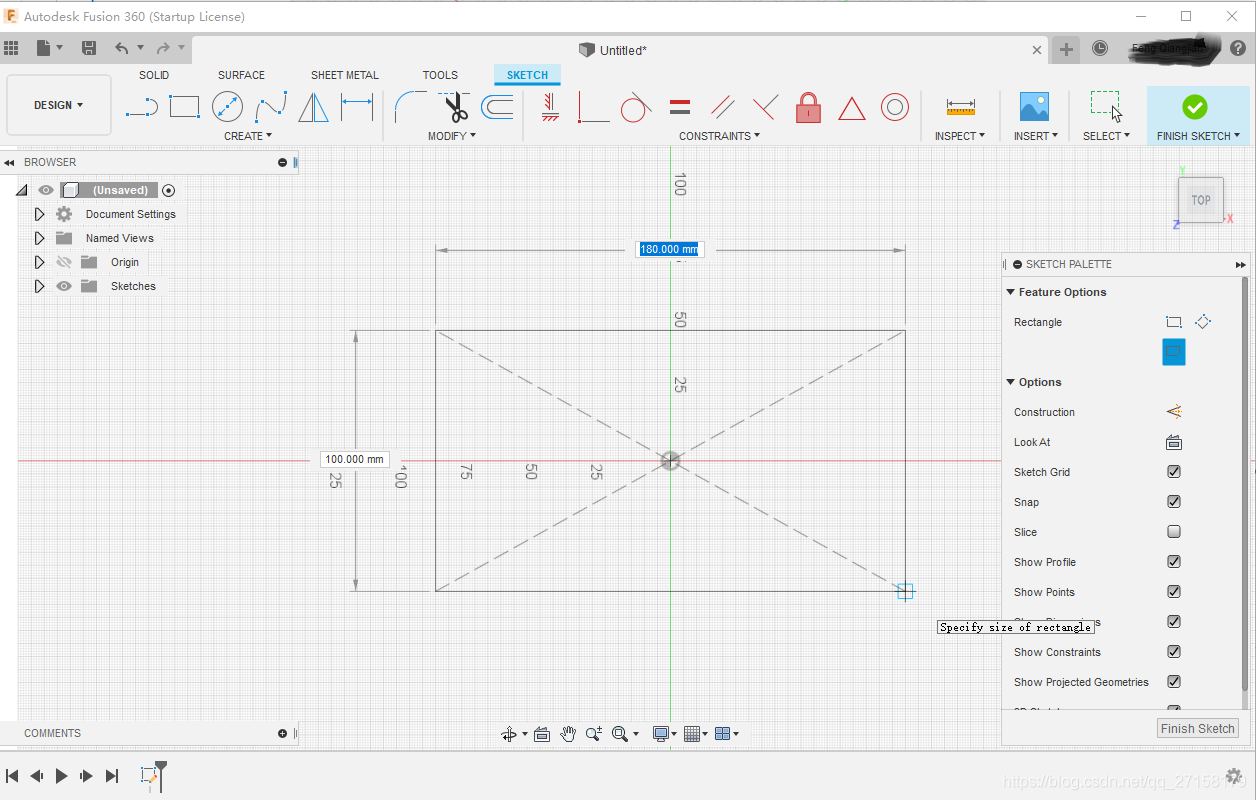Click the Insert image icon
This screenshot has height=800, width=1256.
tap(1033, 107)
